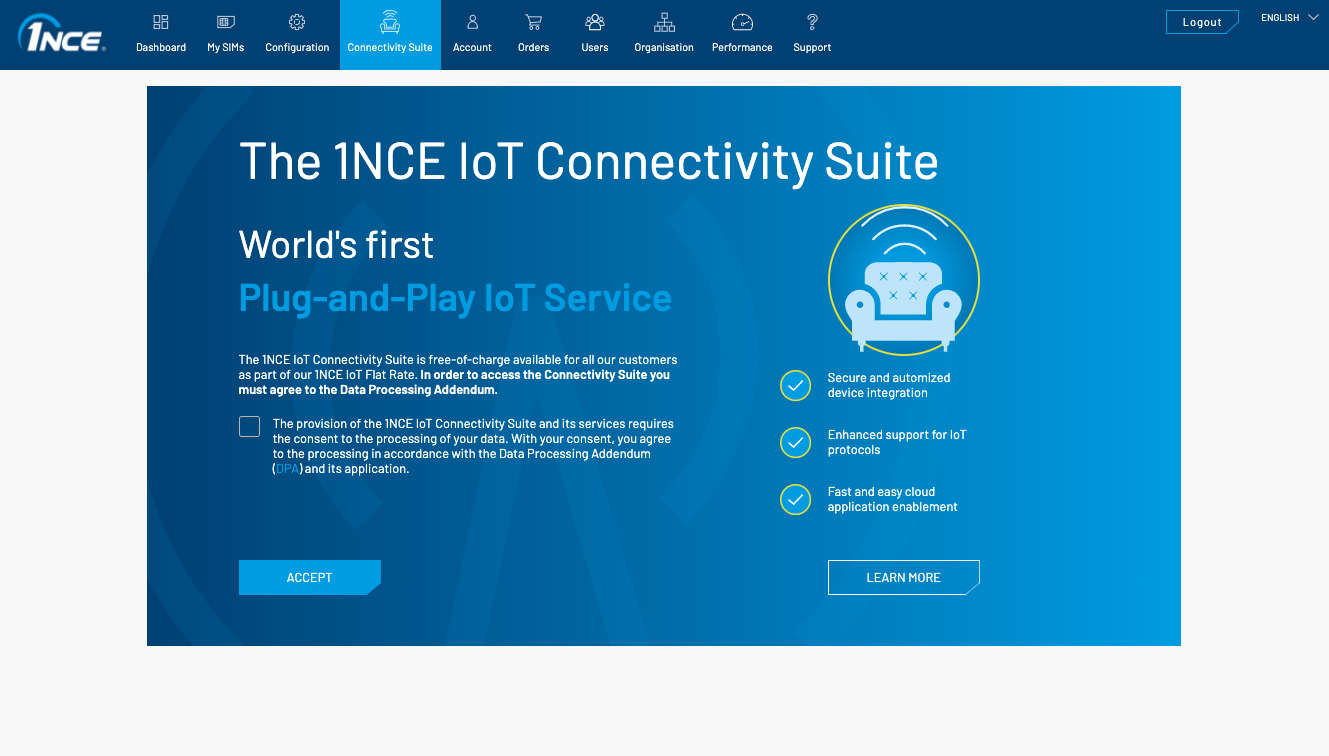Click the My SIMs card icon

(x=226, y=22)
